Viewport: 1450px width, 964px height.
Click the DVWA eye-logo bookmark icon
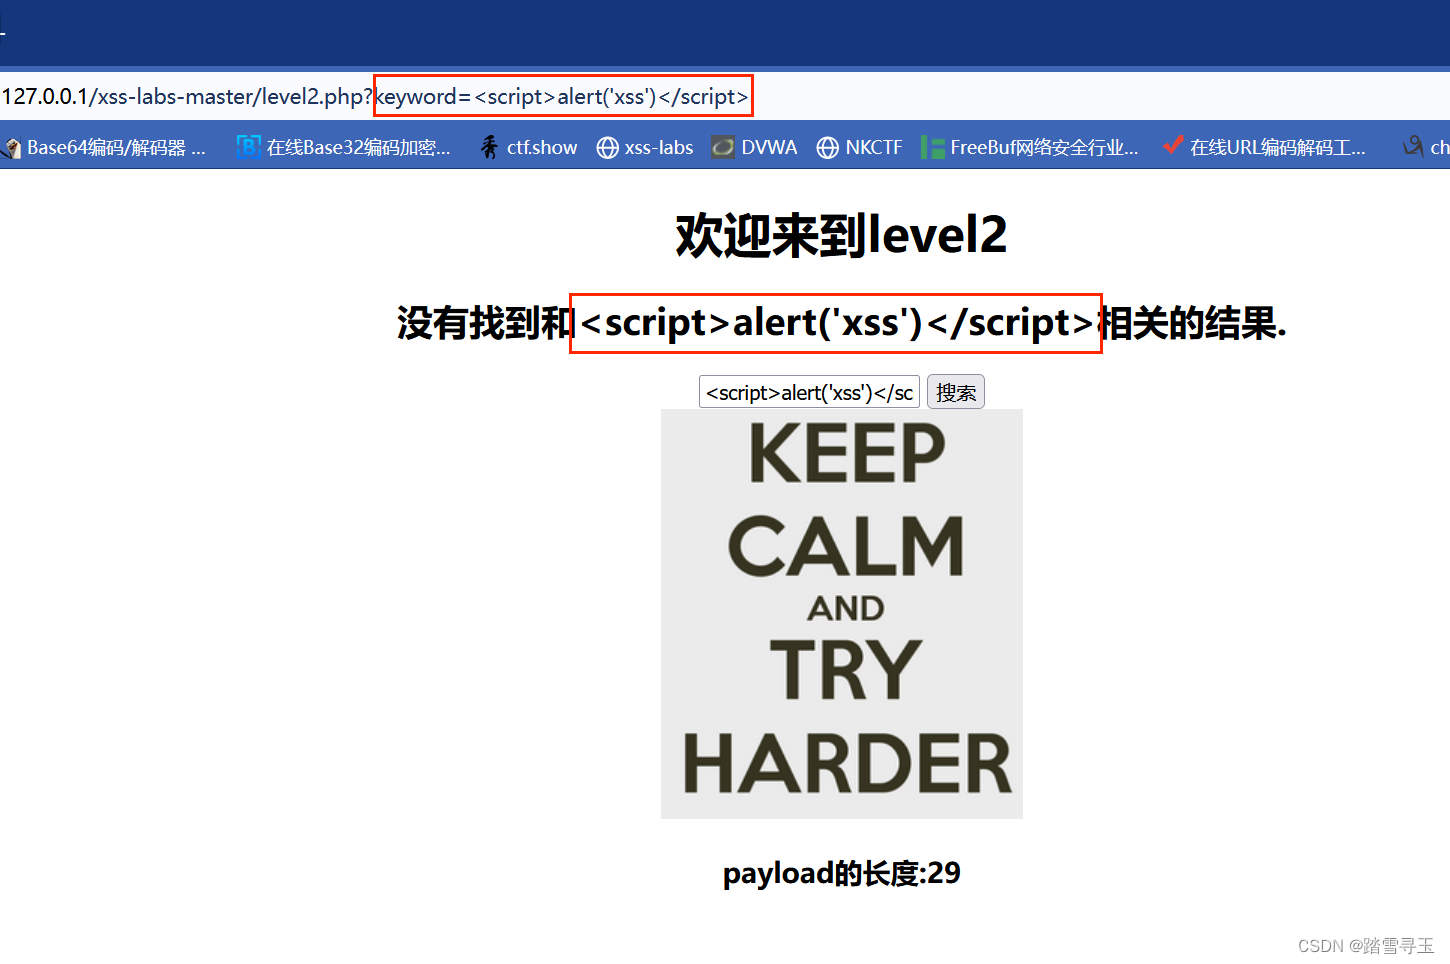point(723,146)
